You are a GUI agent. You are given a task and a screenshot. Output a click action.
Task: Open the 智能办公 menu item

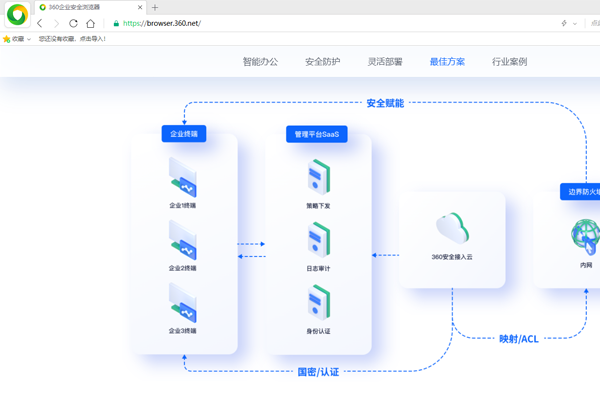(260, 62)
